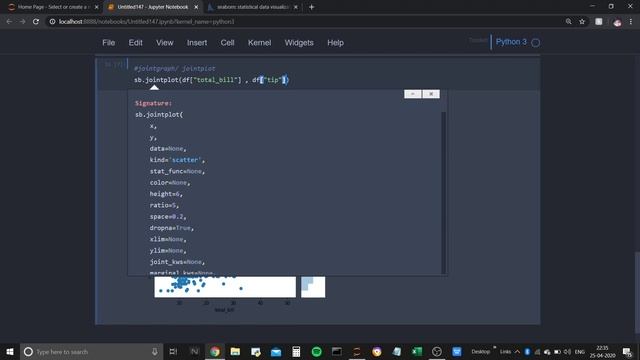Click the ENG language indicator
The width and height of the screenshot is (640, 360).
pos(580,351)
